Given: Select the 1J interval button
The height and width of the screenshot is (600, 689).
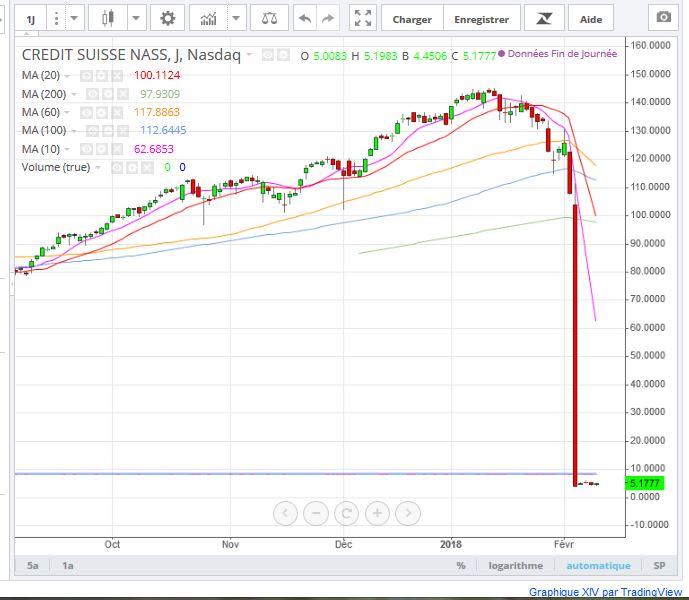Looking at the screenshot, I should pyautogui.click(x=30, y=19).
